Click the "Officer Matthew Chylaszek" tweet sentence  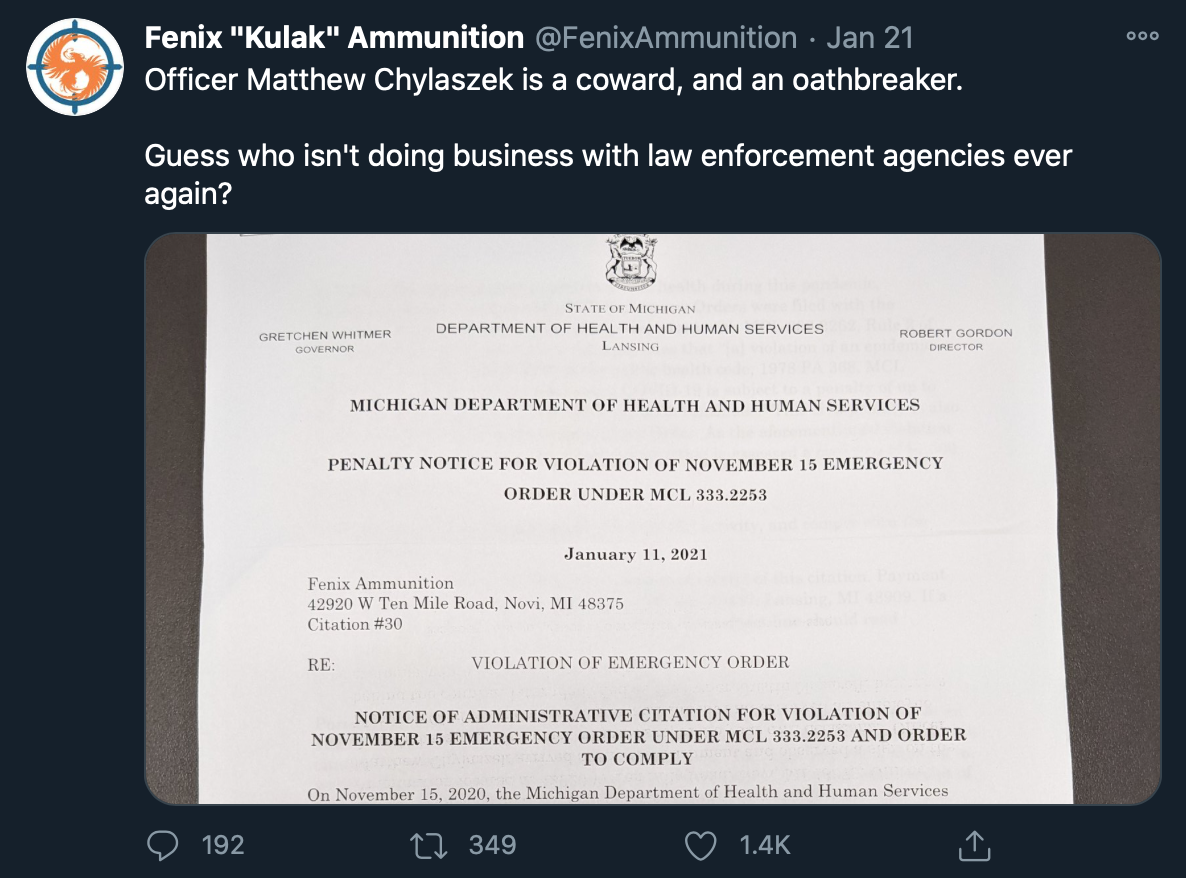point(554,79)
